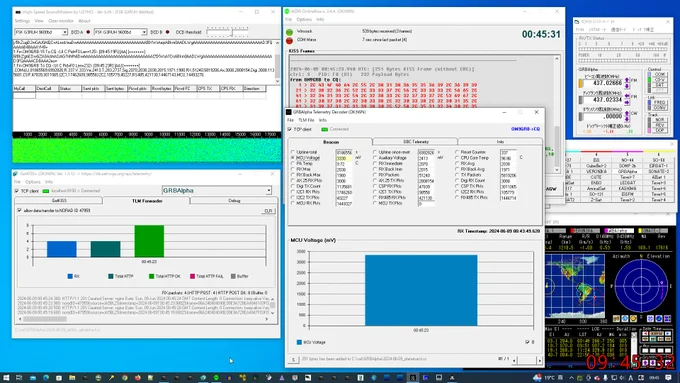
Task: Click the DOP track button
Action: tap(659, 130)
